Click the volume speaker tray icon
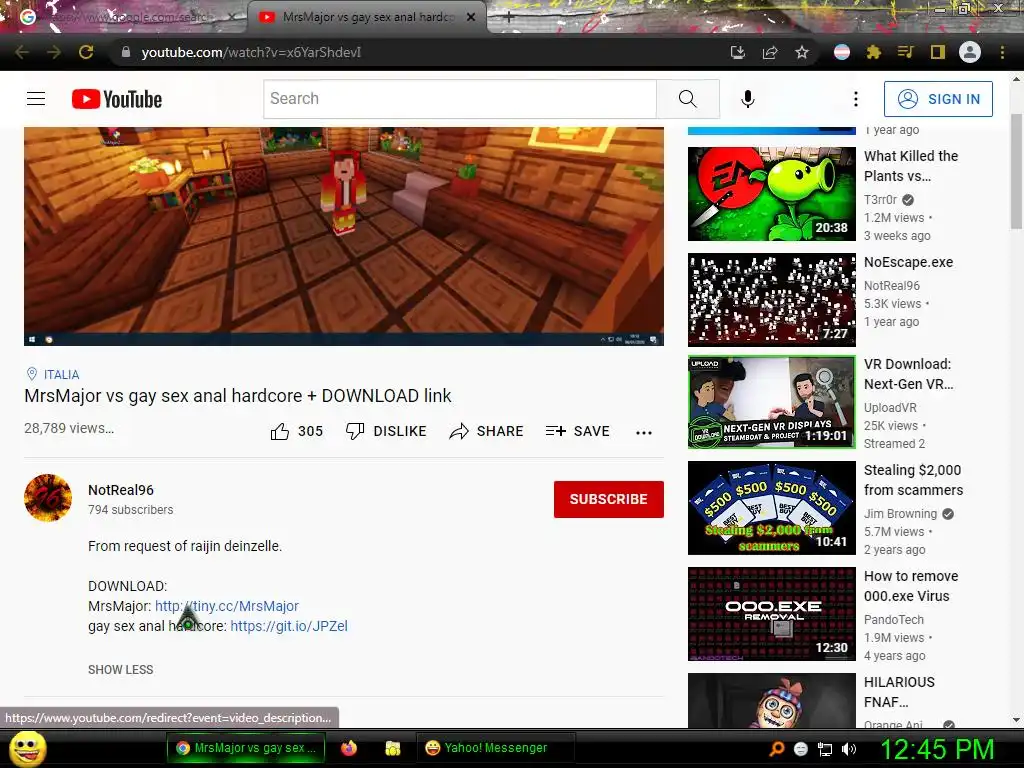Screen dimensions: 1024x768 (x=849, y=749)
